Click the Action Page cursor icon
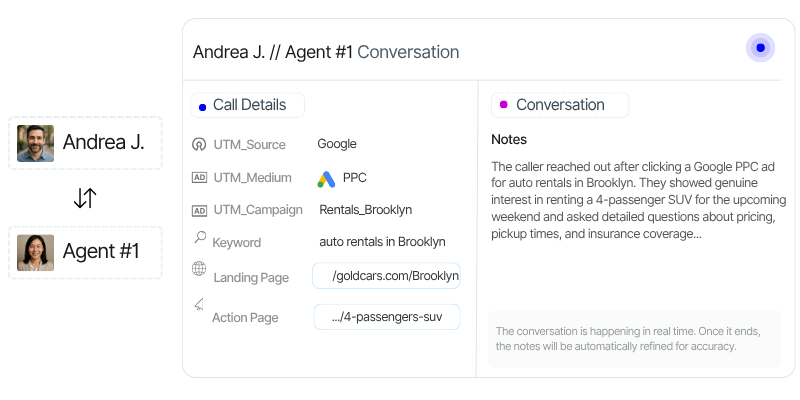This screenshot has width=800, height=400. [198, 304]
